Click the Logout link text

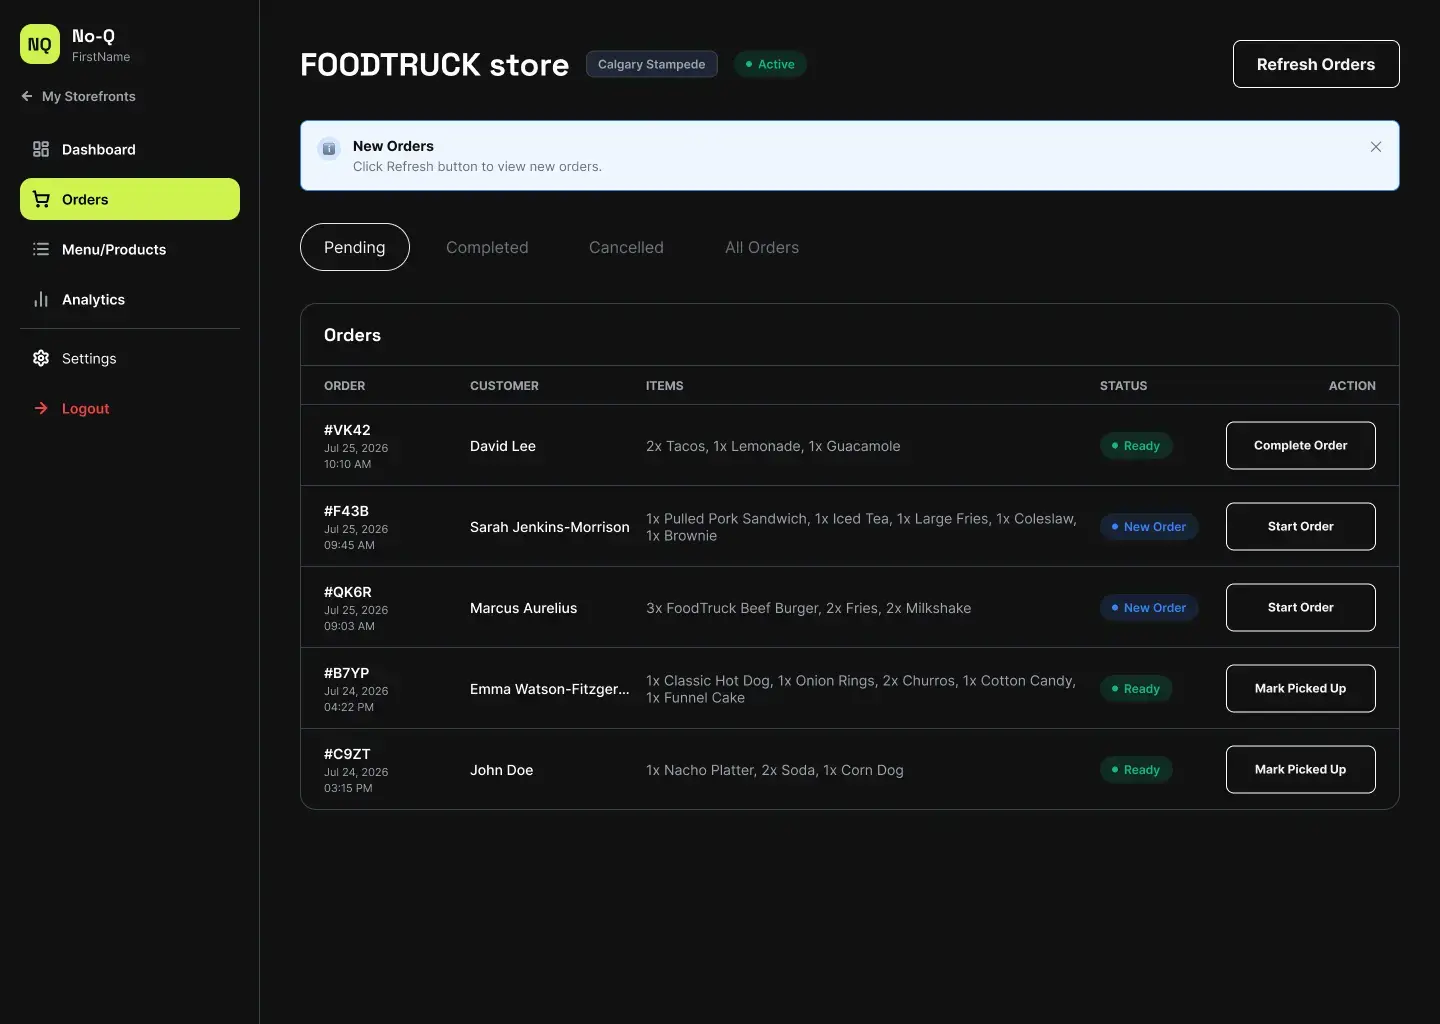(x=86, y=408)
